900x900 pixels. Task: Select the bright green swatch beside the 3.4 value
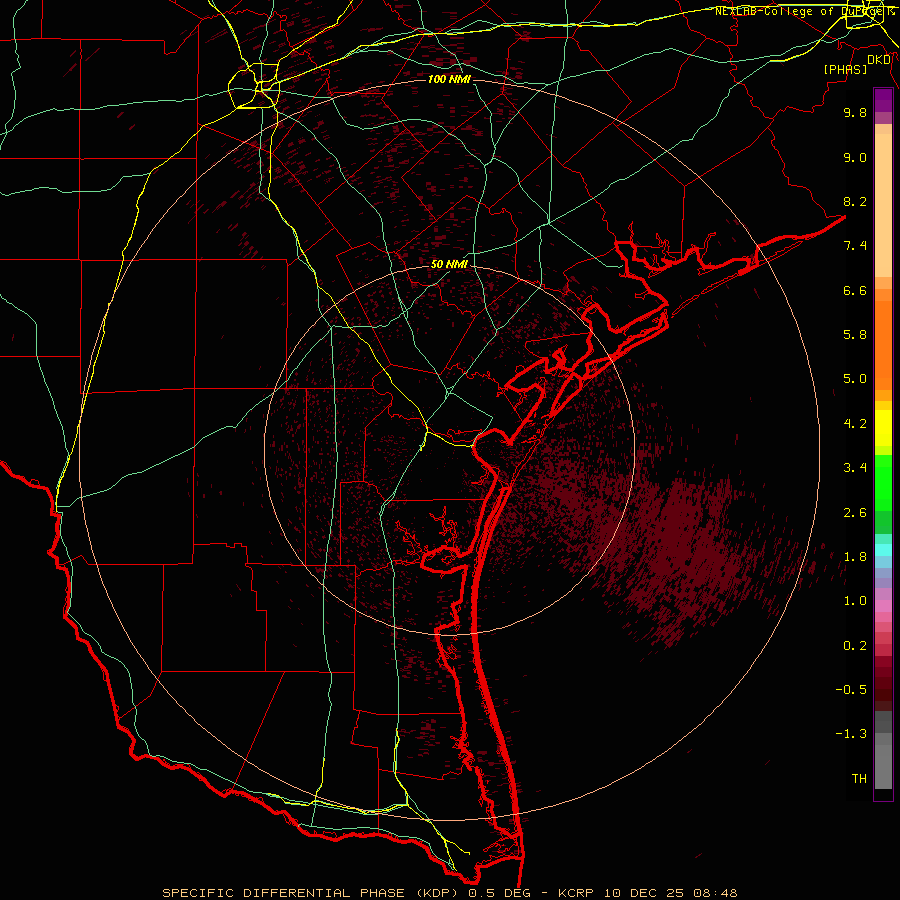pyautogui.click(x=883, y=483)
